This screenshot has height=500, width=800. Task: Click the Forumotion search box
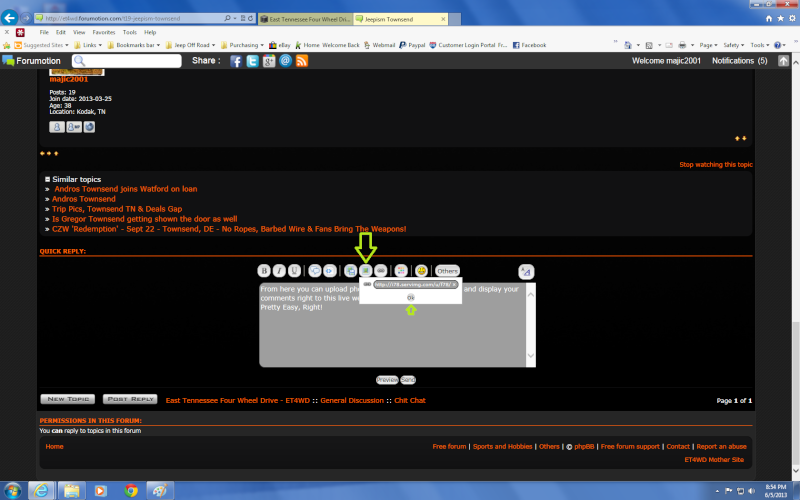pos(127,61)
